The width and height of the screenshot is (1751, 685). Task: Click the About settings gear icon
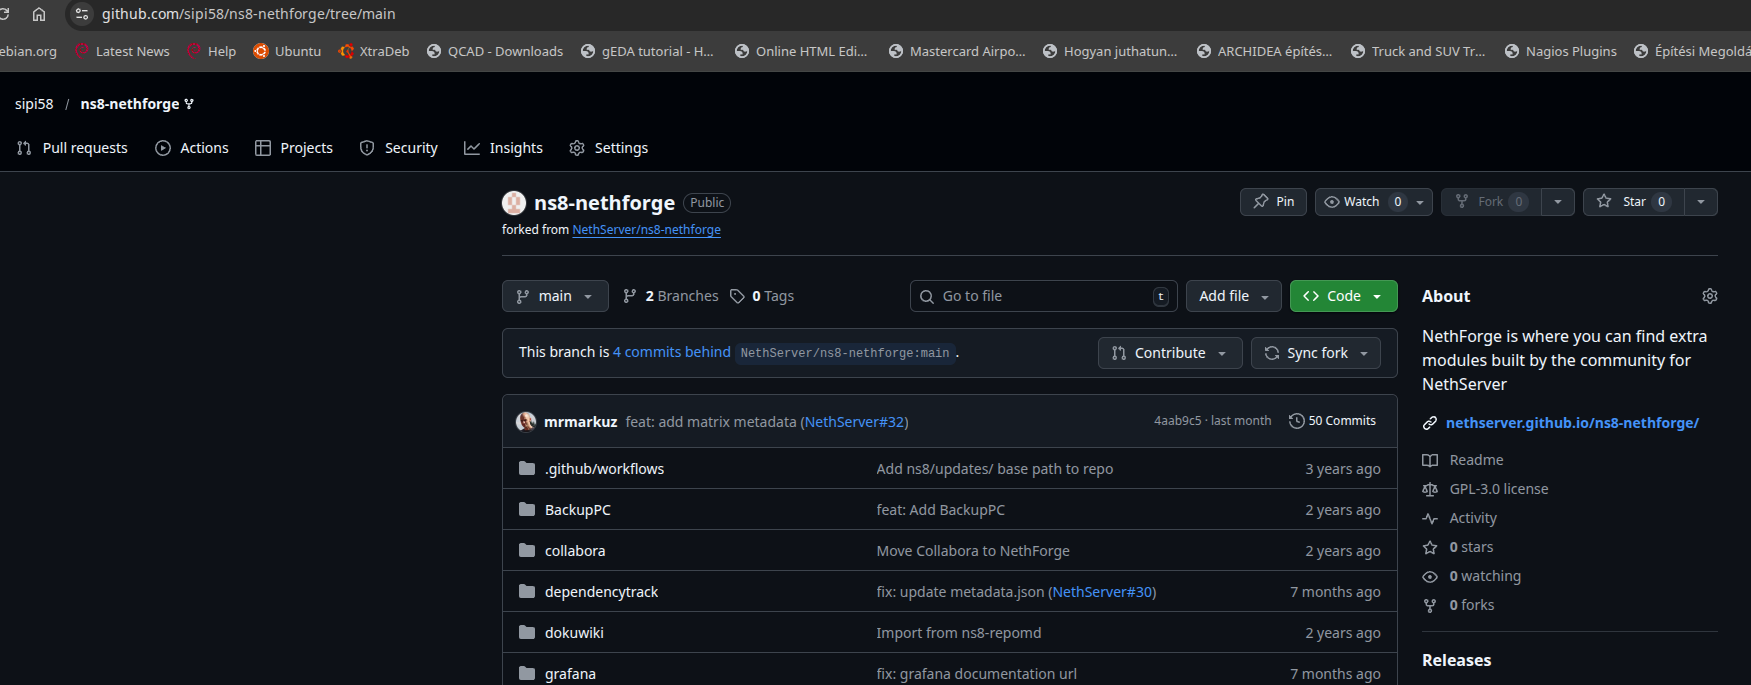pyautogui.click(x=1709, y=296)
